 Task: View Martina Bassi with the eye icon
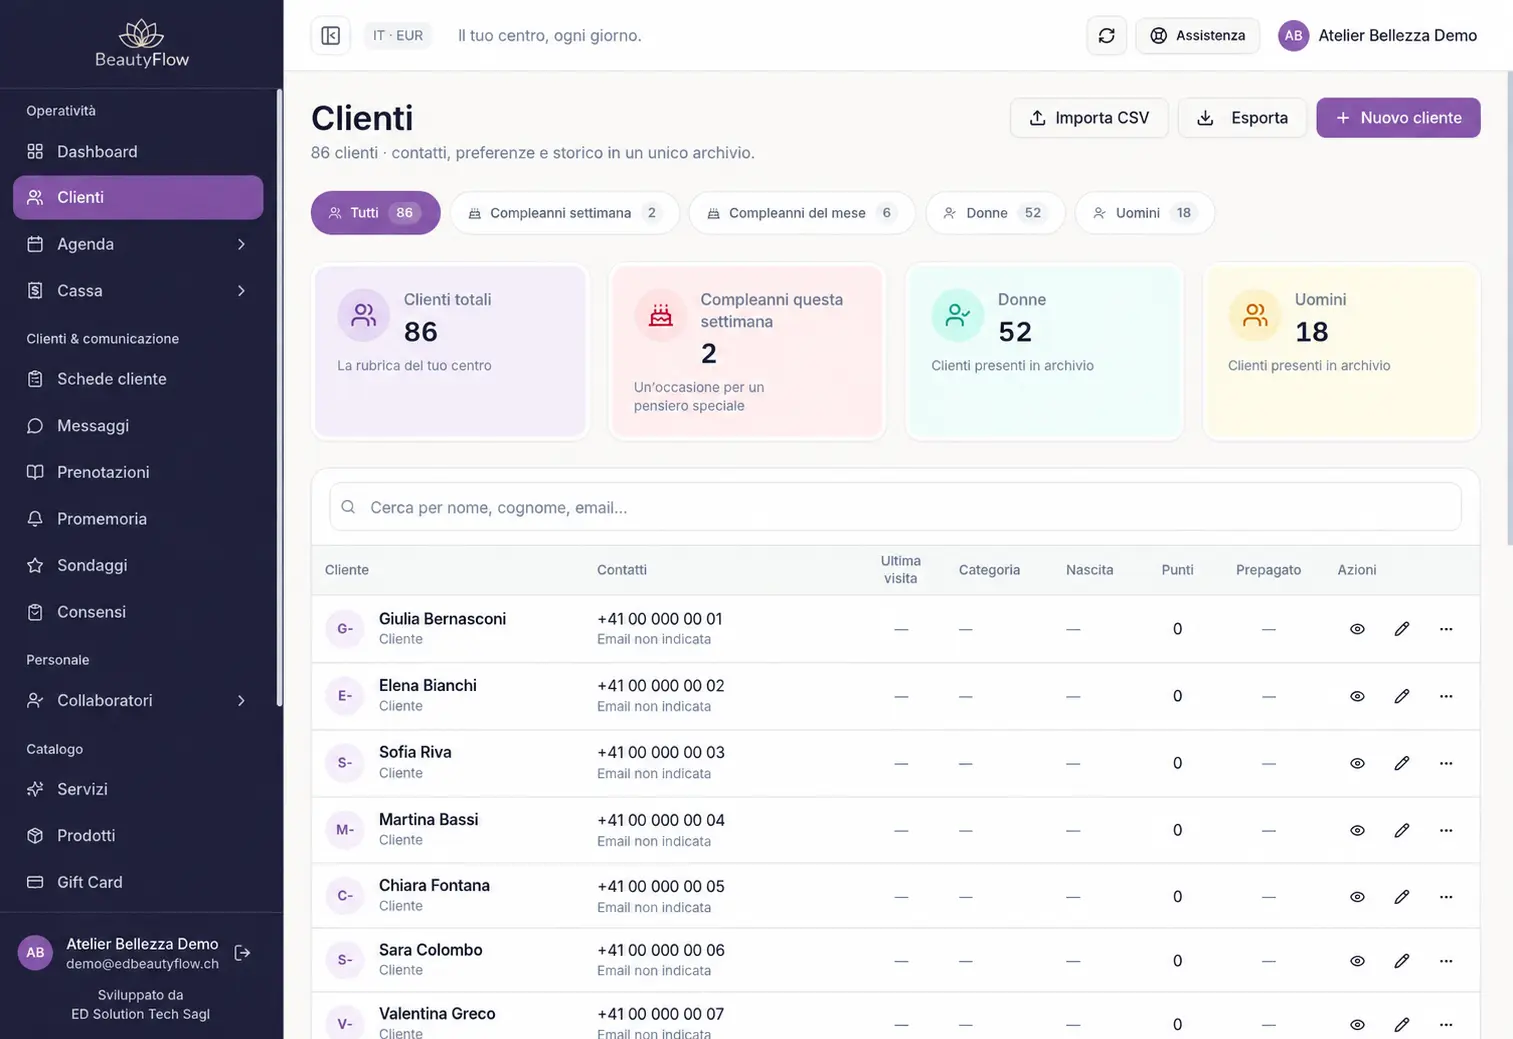coord(1357,830)
